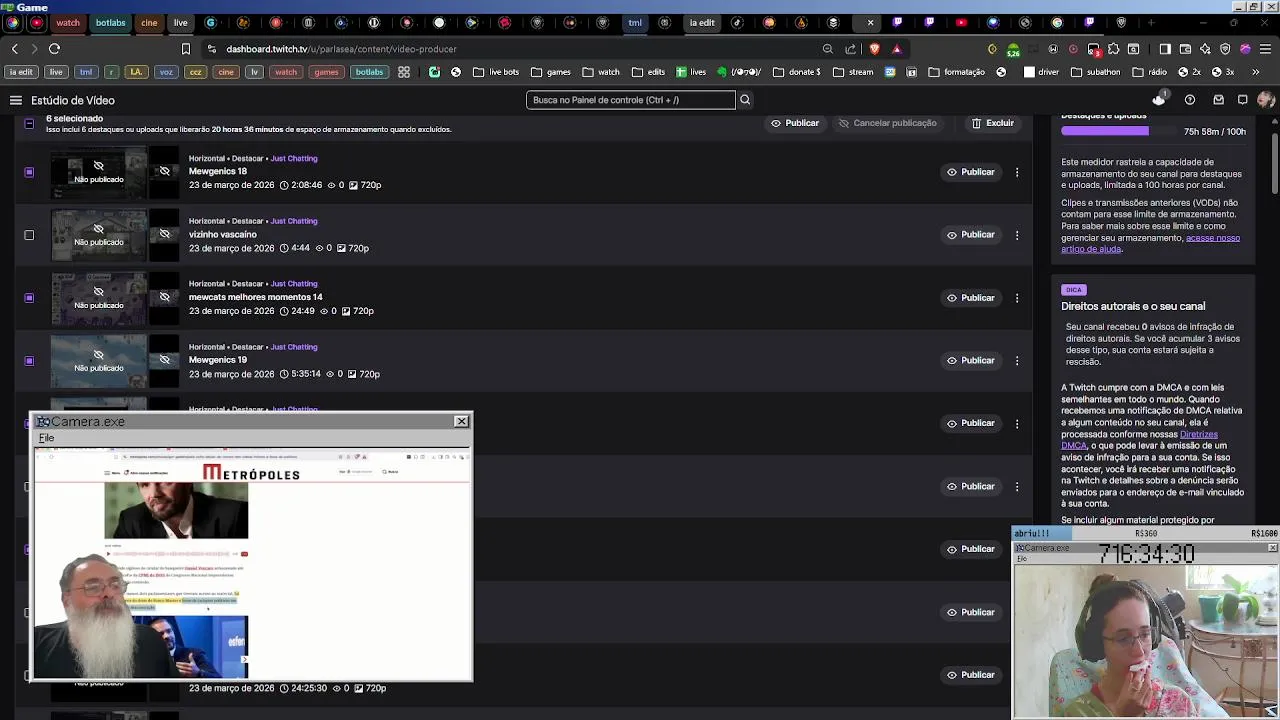Screen dimensions: 1280x720
Task: Open the botlabs bookmark pill
Action: coord(369,72)
